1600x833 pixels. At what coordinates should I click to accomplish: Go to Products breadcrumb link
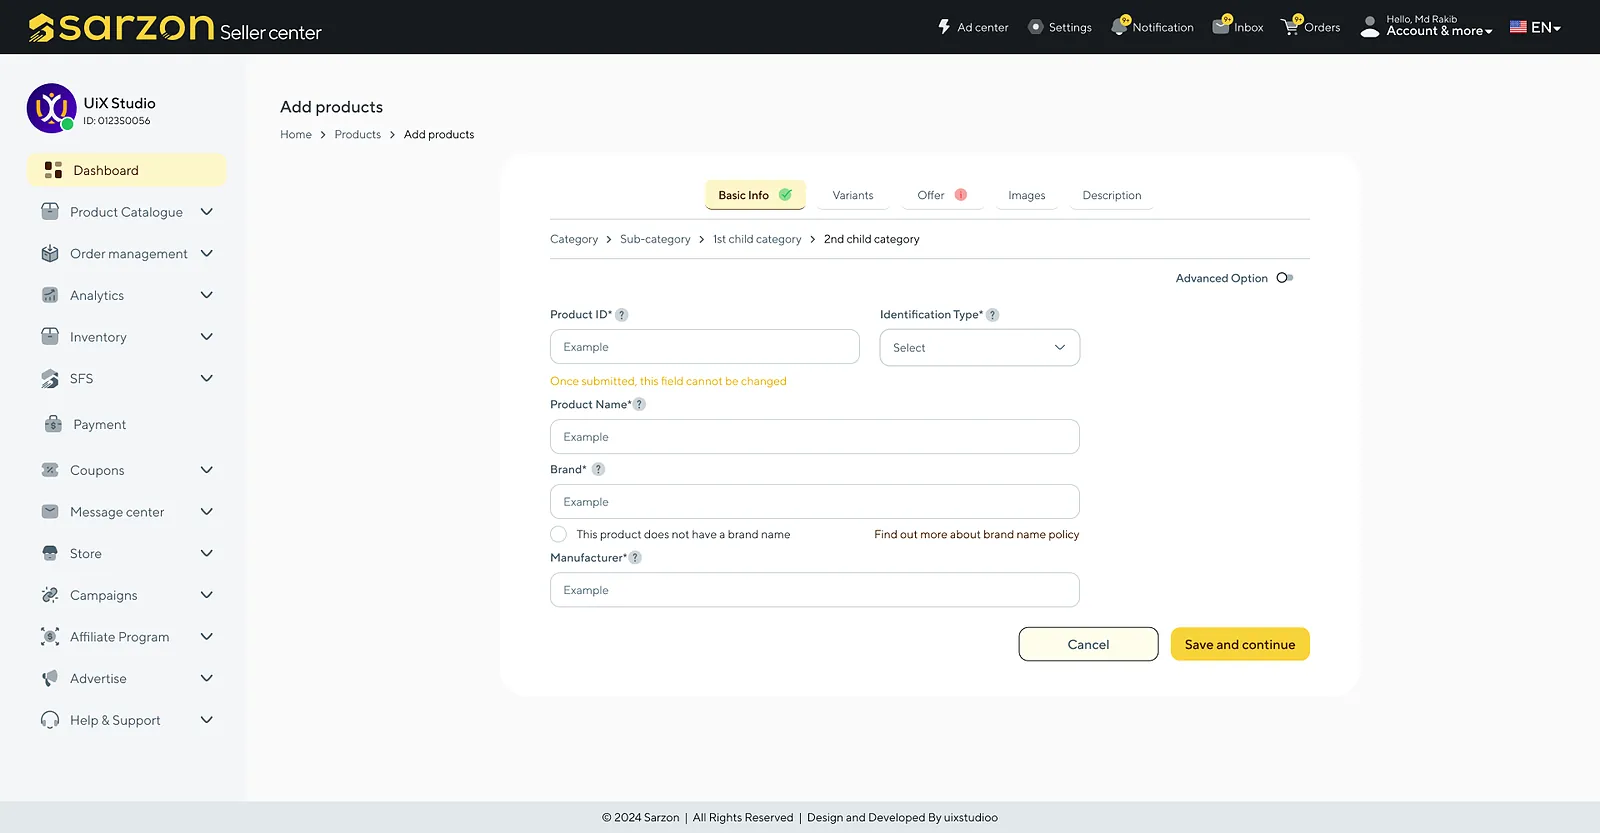click(358, 134)
